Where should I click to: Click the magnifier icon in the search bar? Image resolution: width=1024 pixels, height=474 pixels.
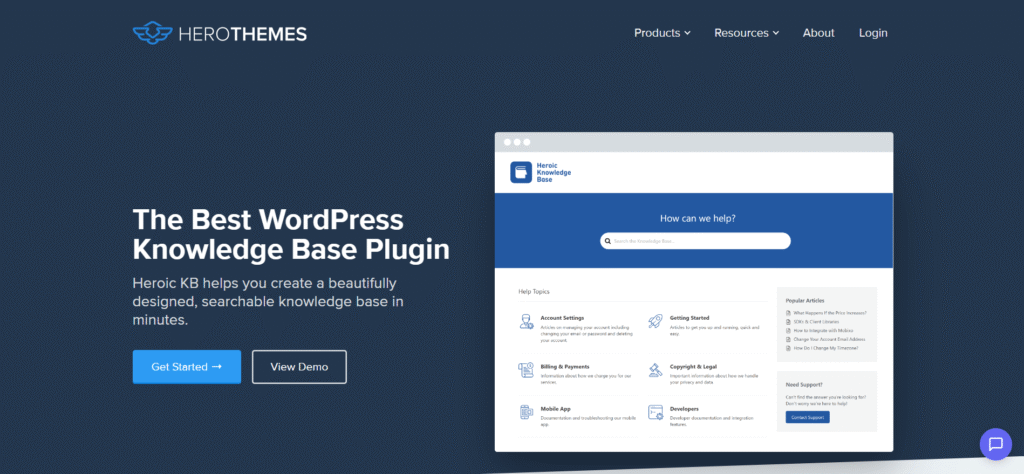[x=608, y=241]
